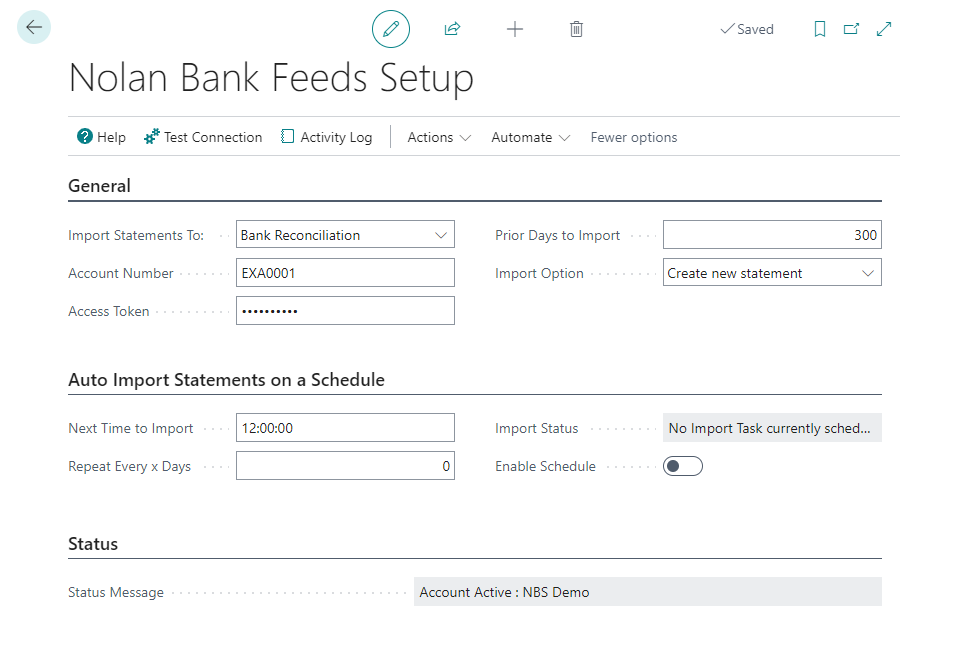This screenshot has width=967, height=657.
Task: Open the Import Statements To dropdown
Action: 345,235
